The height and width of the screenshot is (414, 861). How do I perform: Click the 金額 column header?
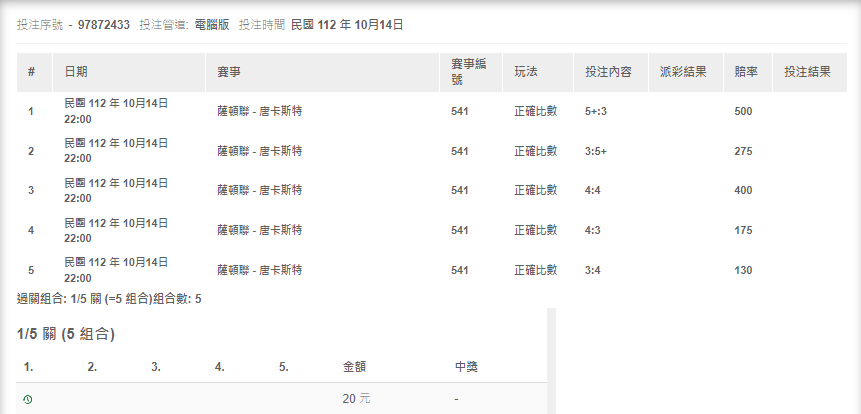tap(354, 367)
